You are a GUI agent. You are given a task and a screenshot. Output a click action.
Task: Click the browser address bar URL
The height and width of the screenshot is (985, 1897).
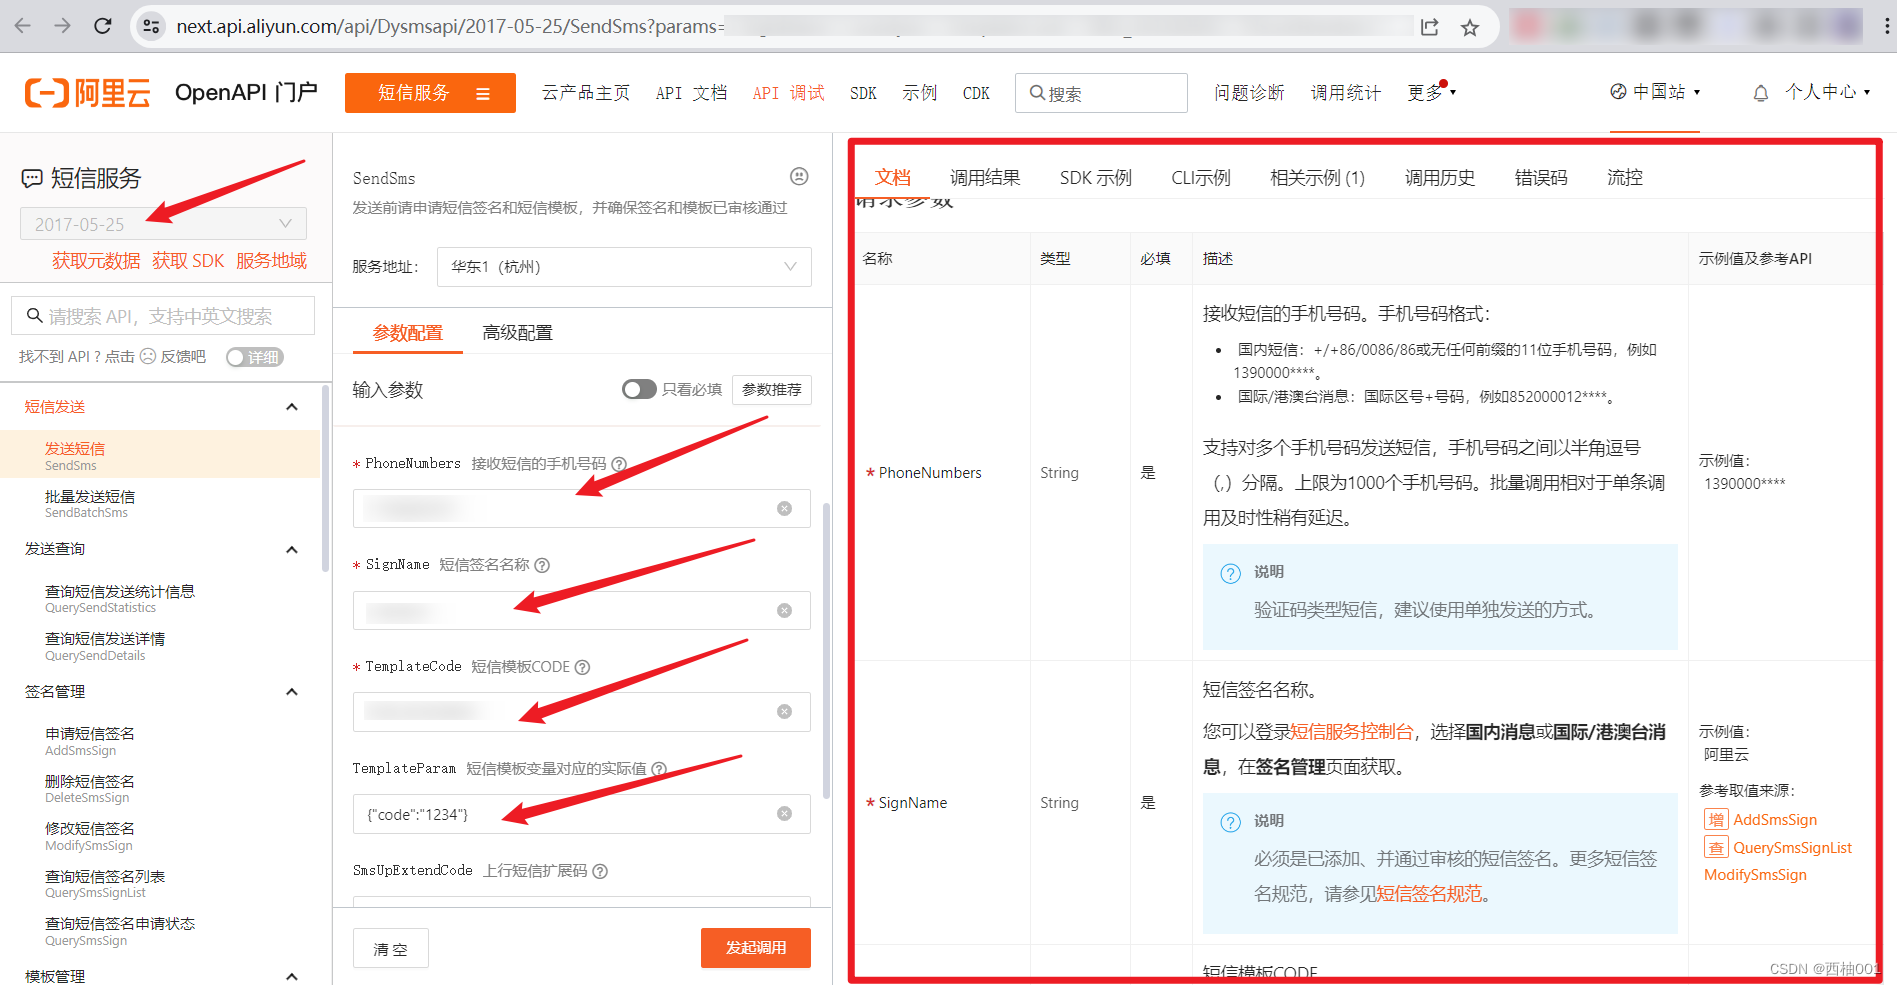(x=450, y=27)
